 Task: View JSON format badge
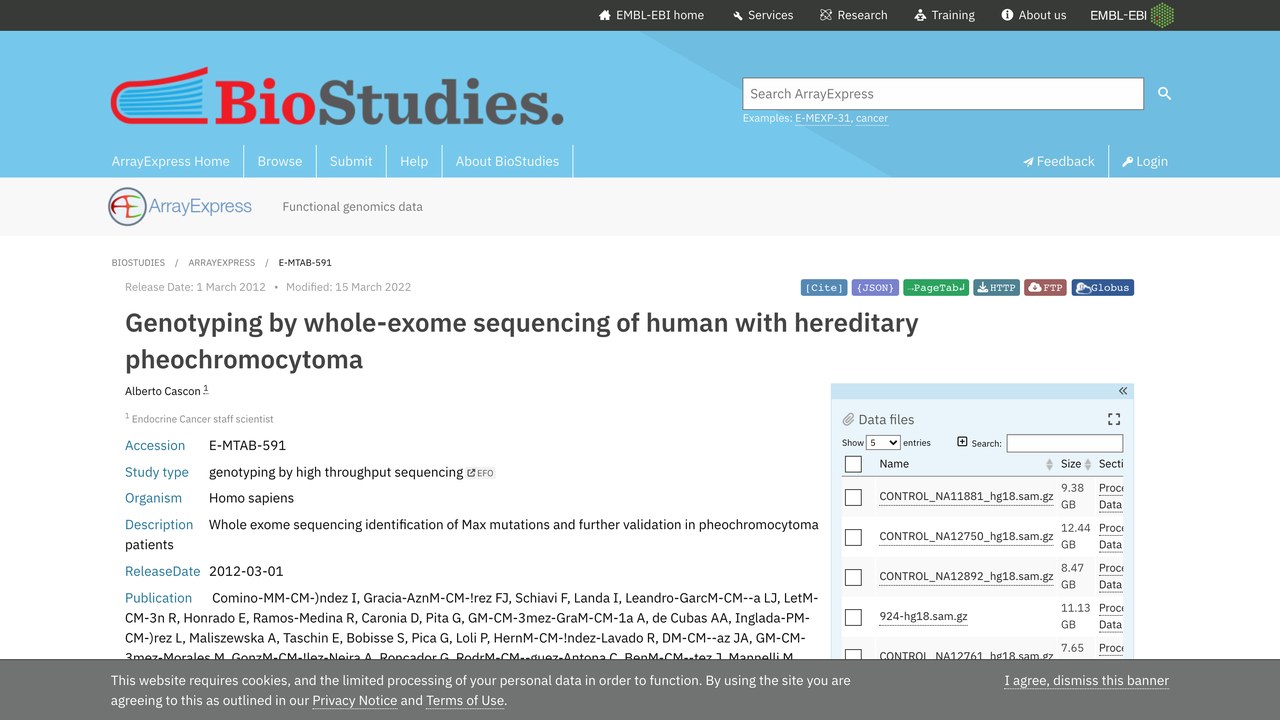tap(875, 288)
